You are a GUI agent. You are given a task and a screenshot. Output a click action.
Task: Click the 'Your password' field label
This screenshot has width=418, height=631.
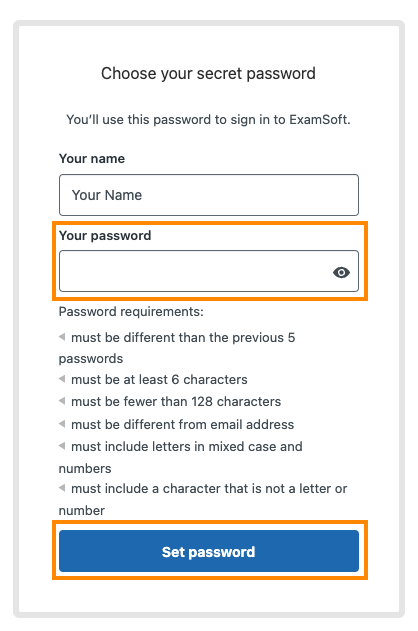pyautogui.click(x=105, y=235)
